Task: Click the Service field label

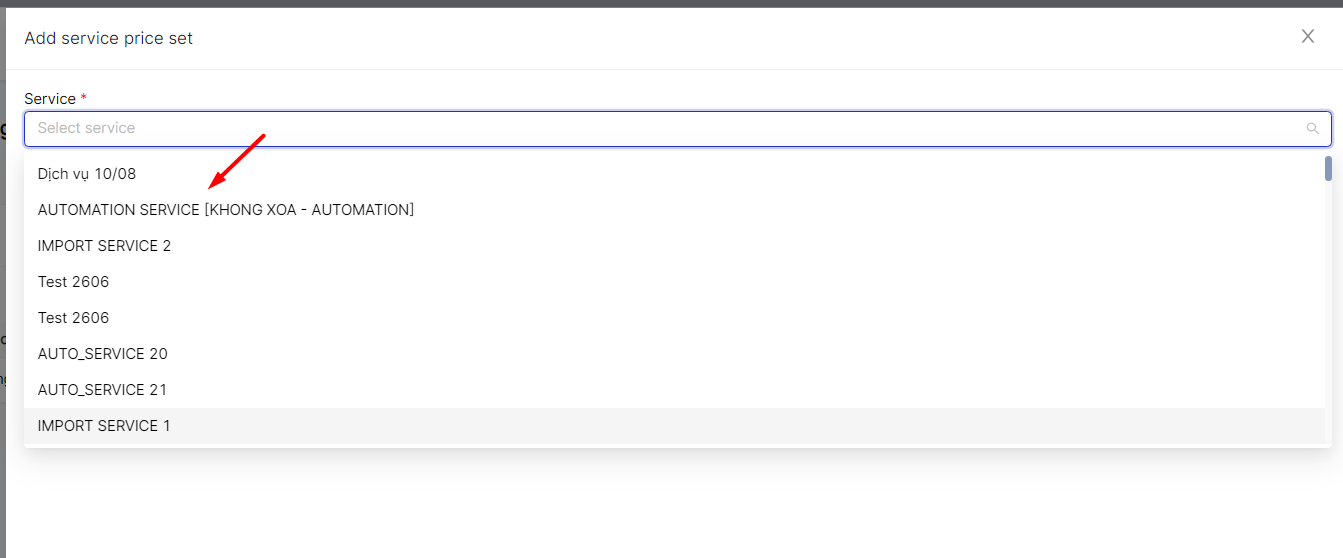Action: click(50, 99)
